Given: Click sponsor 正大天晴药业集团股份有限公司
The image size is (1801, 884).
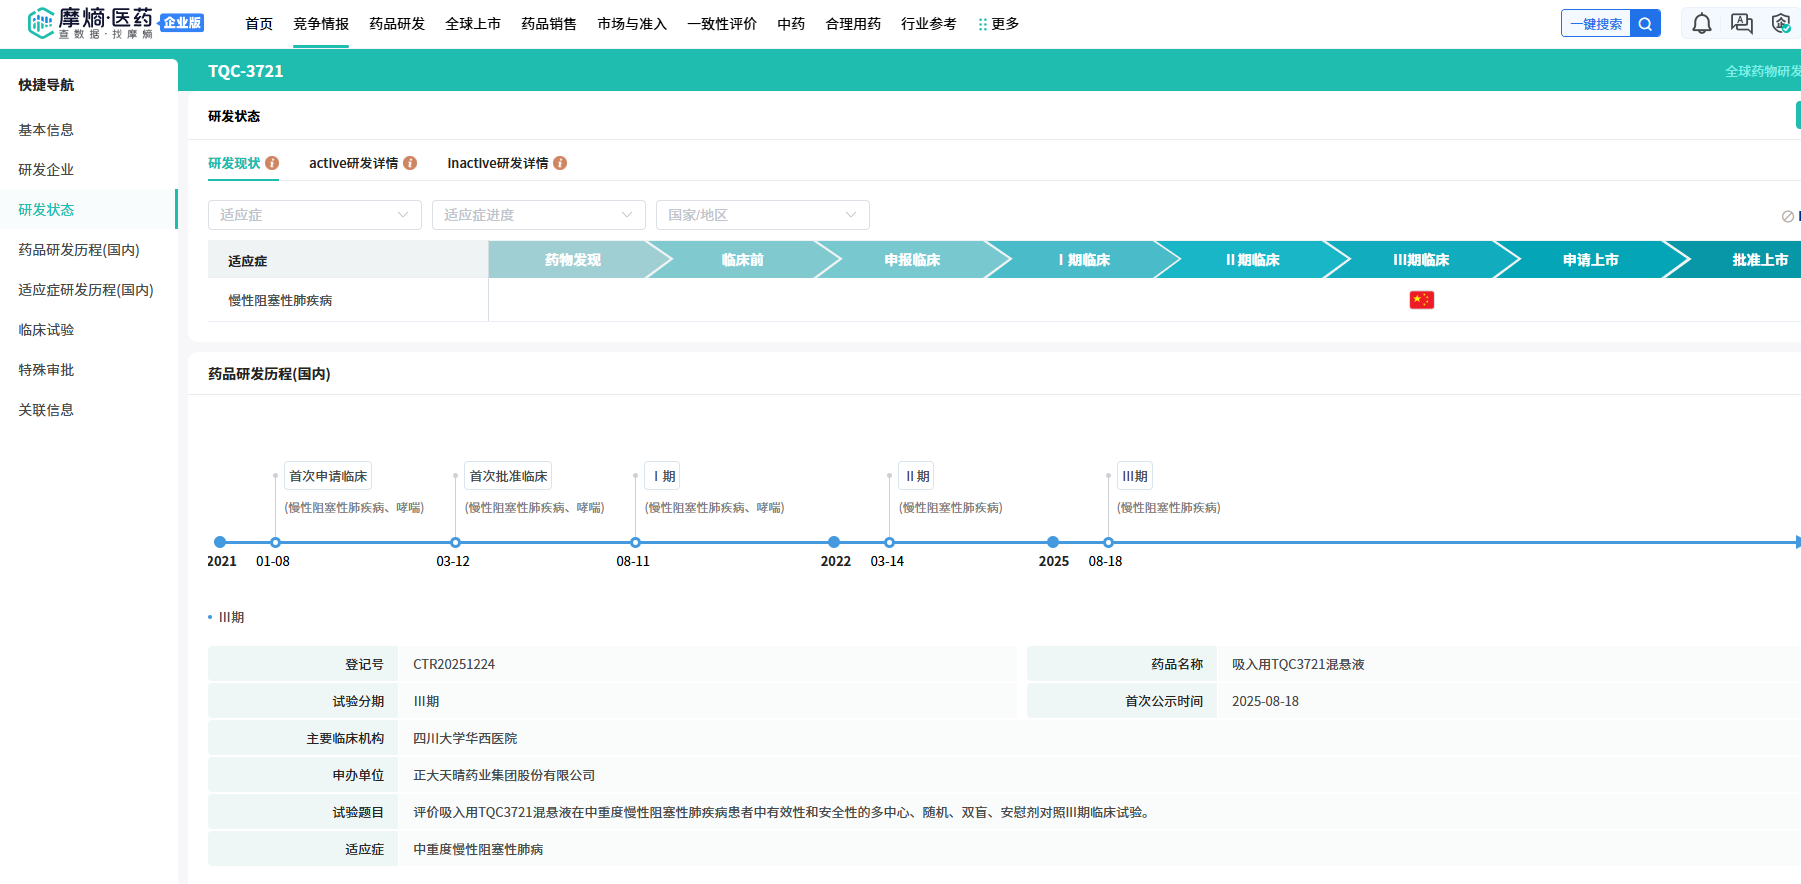Looking at the screenshot, I should tap(504, 775).
